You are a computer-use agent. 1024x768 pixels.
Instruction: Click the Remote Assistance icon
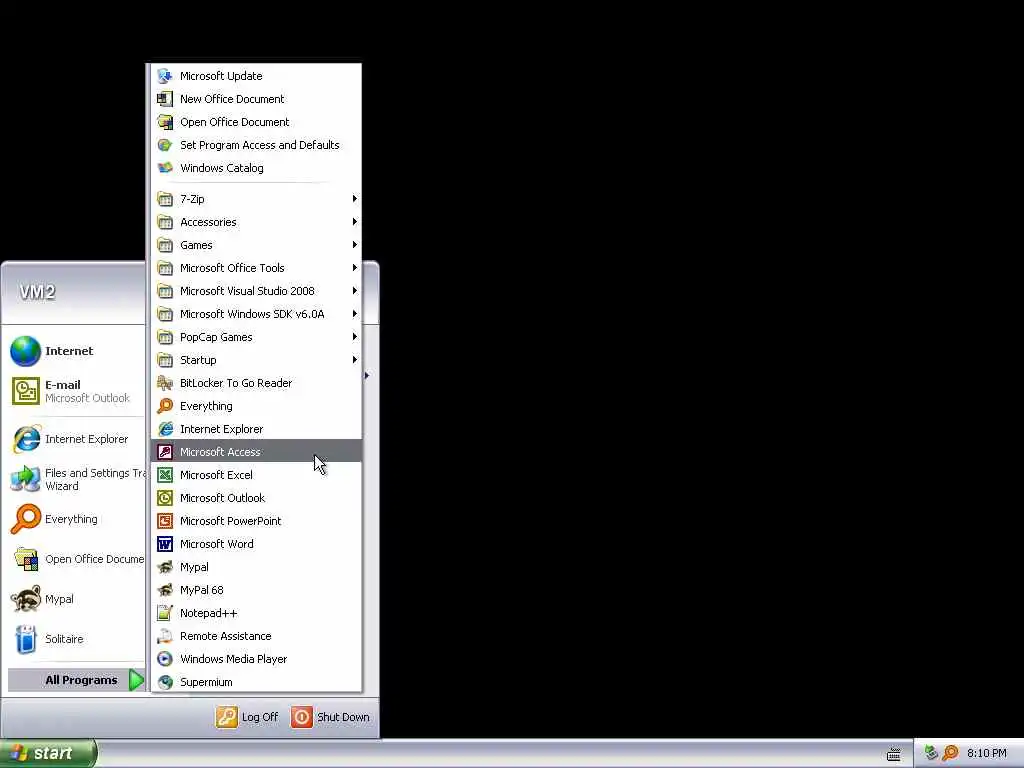click(165, 636)
